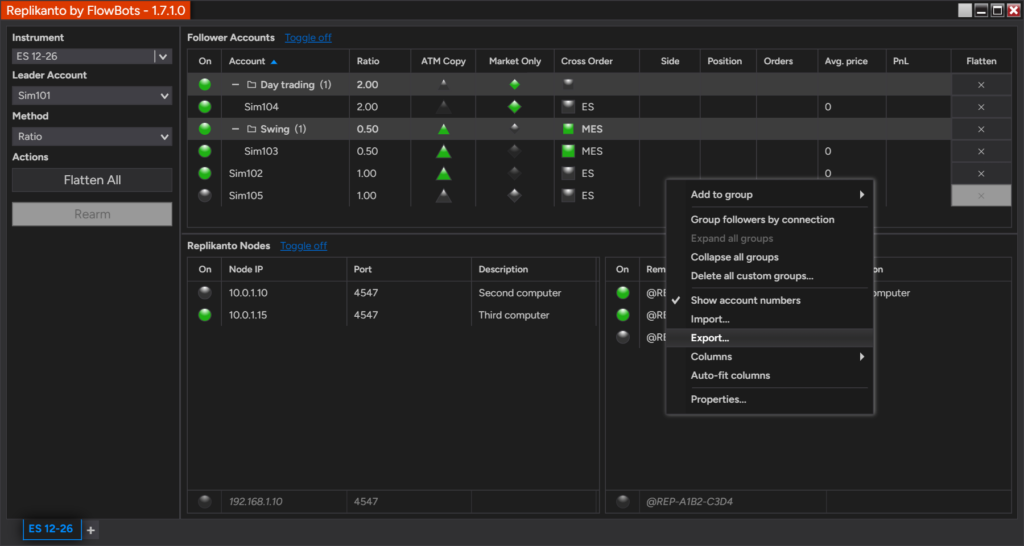Turn off Sim104 On light
This screenshot has width=1024, height=546.
(205, 106)
